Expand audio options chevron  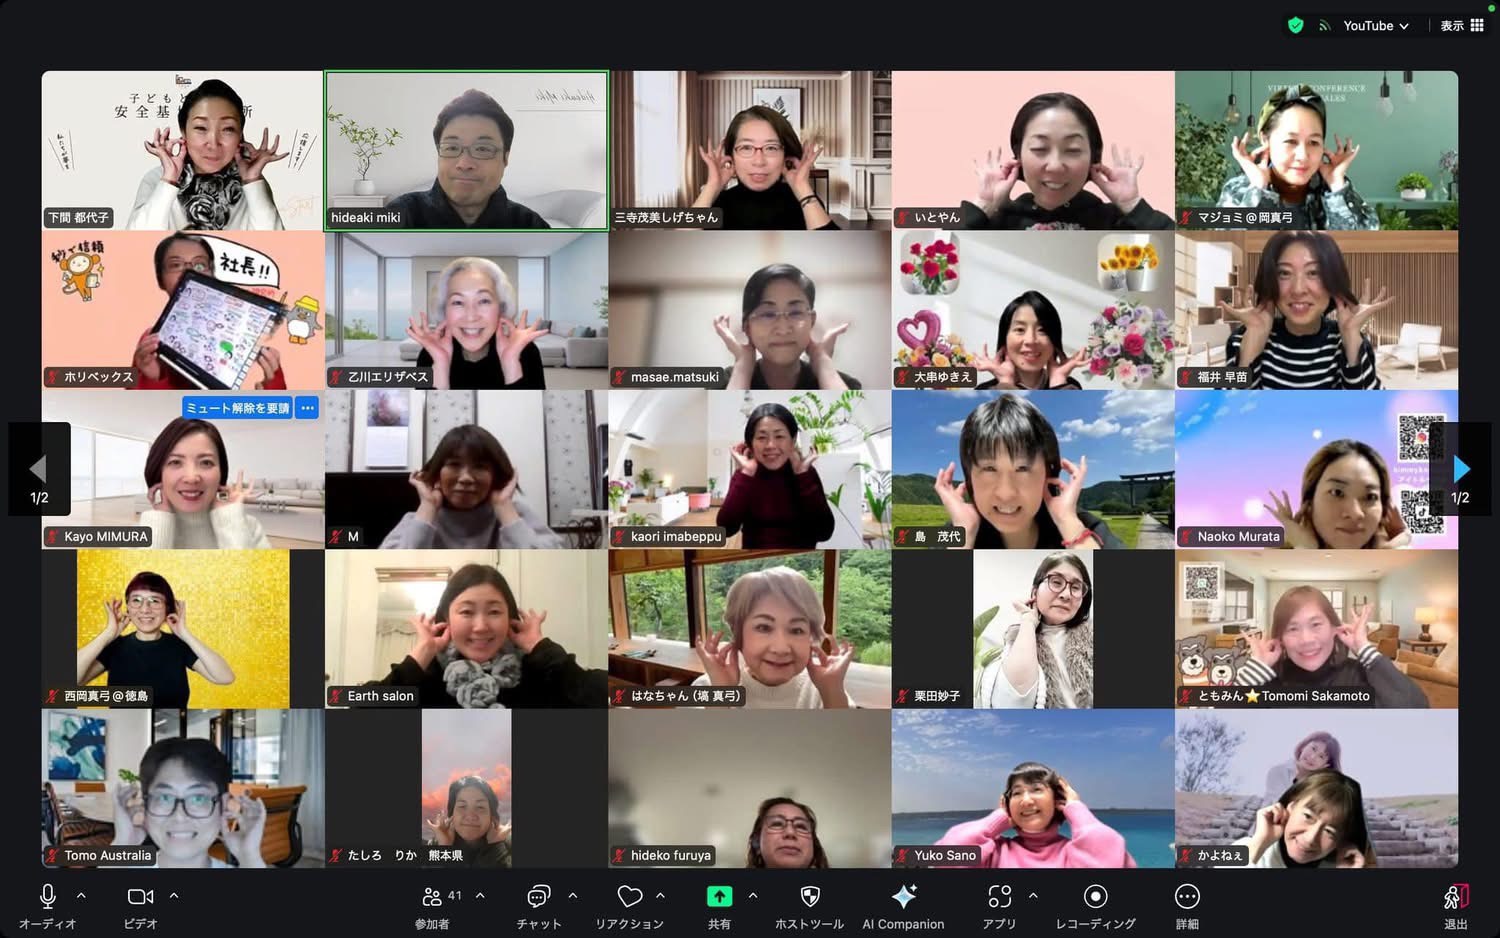coord(81,896)
